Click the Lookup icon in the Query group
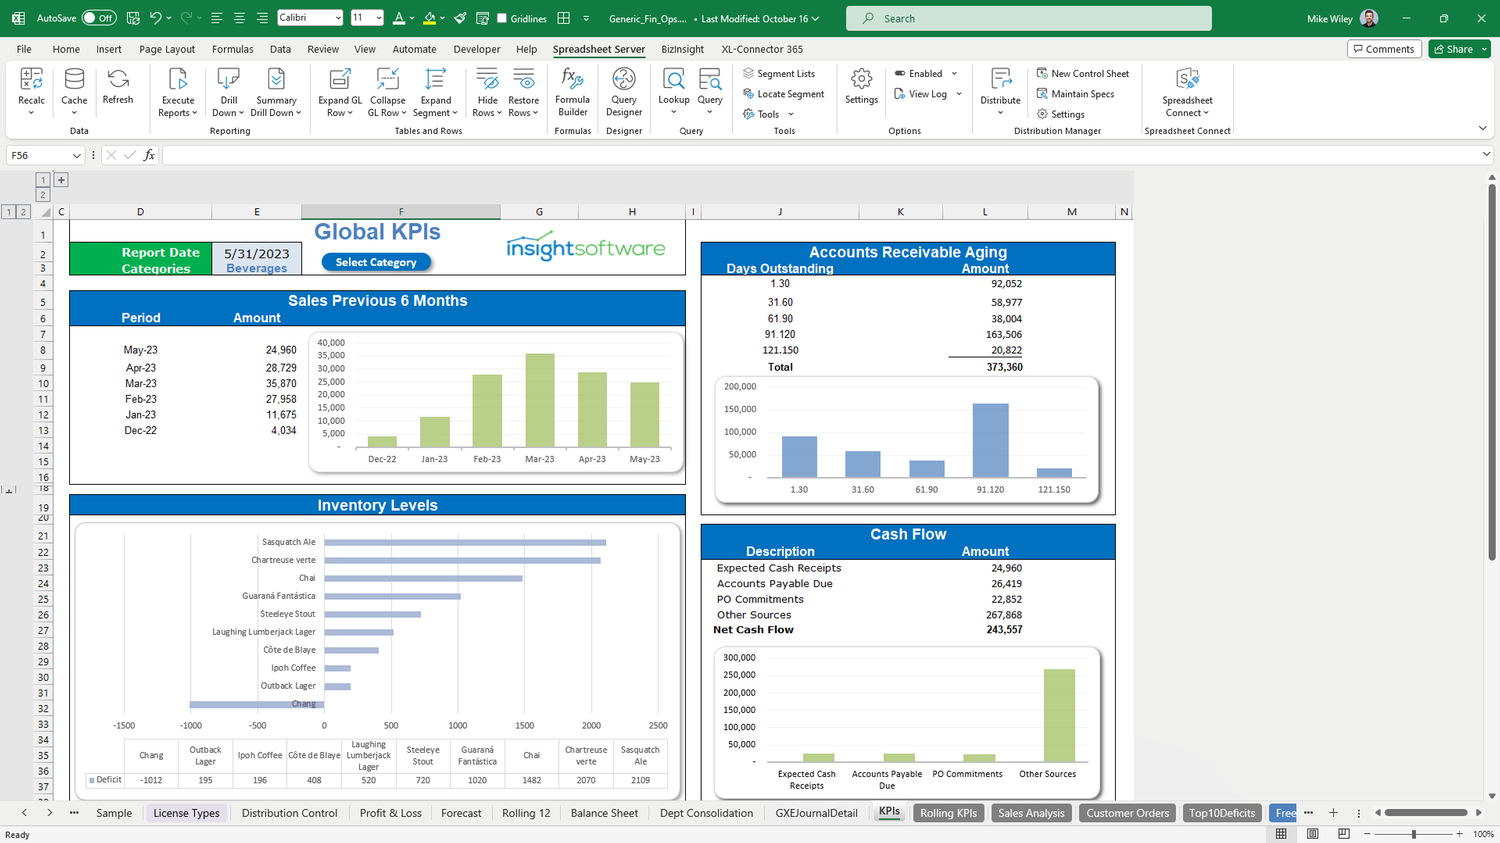 click(673, 91)
